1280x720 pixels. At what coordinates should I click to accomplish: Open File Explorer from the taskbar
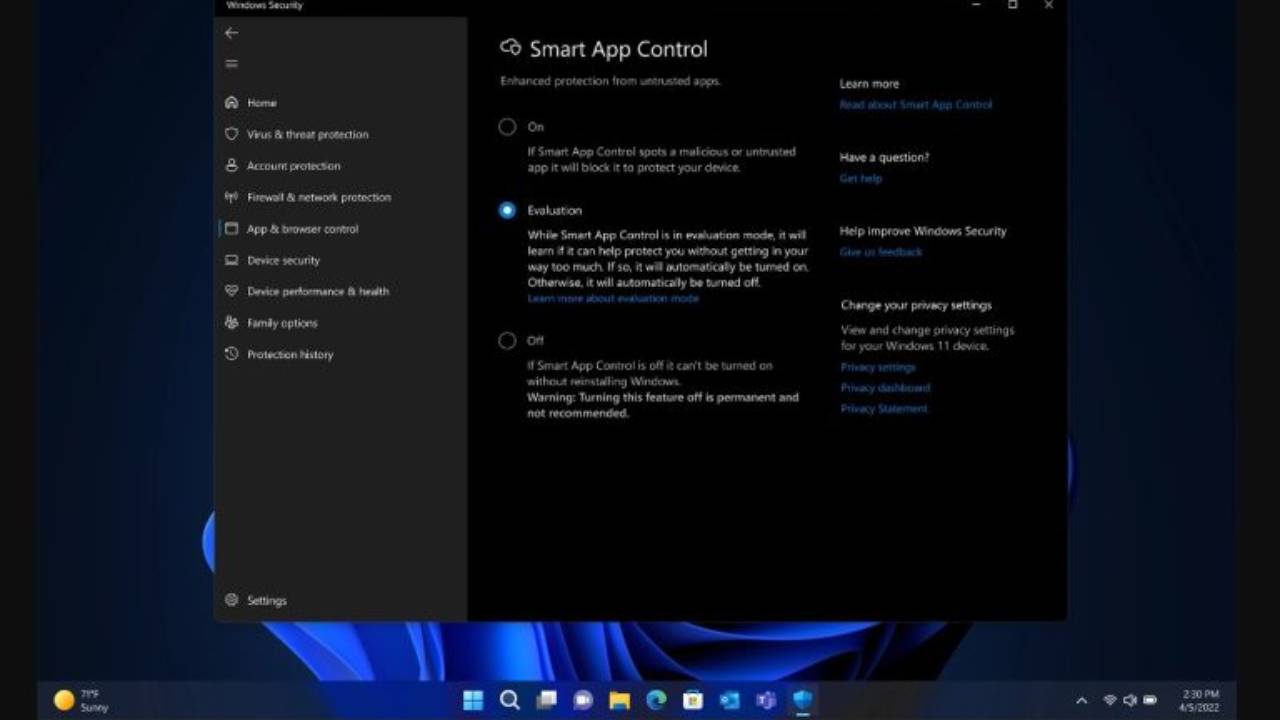click(x=619, y=699)
